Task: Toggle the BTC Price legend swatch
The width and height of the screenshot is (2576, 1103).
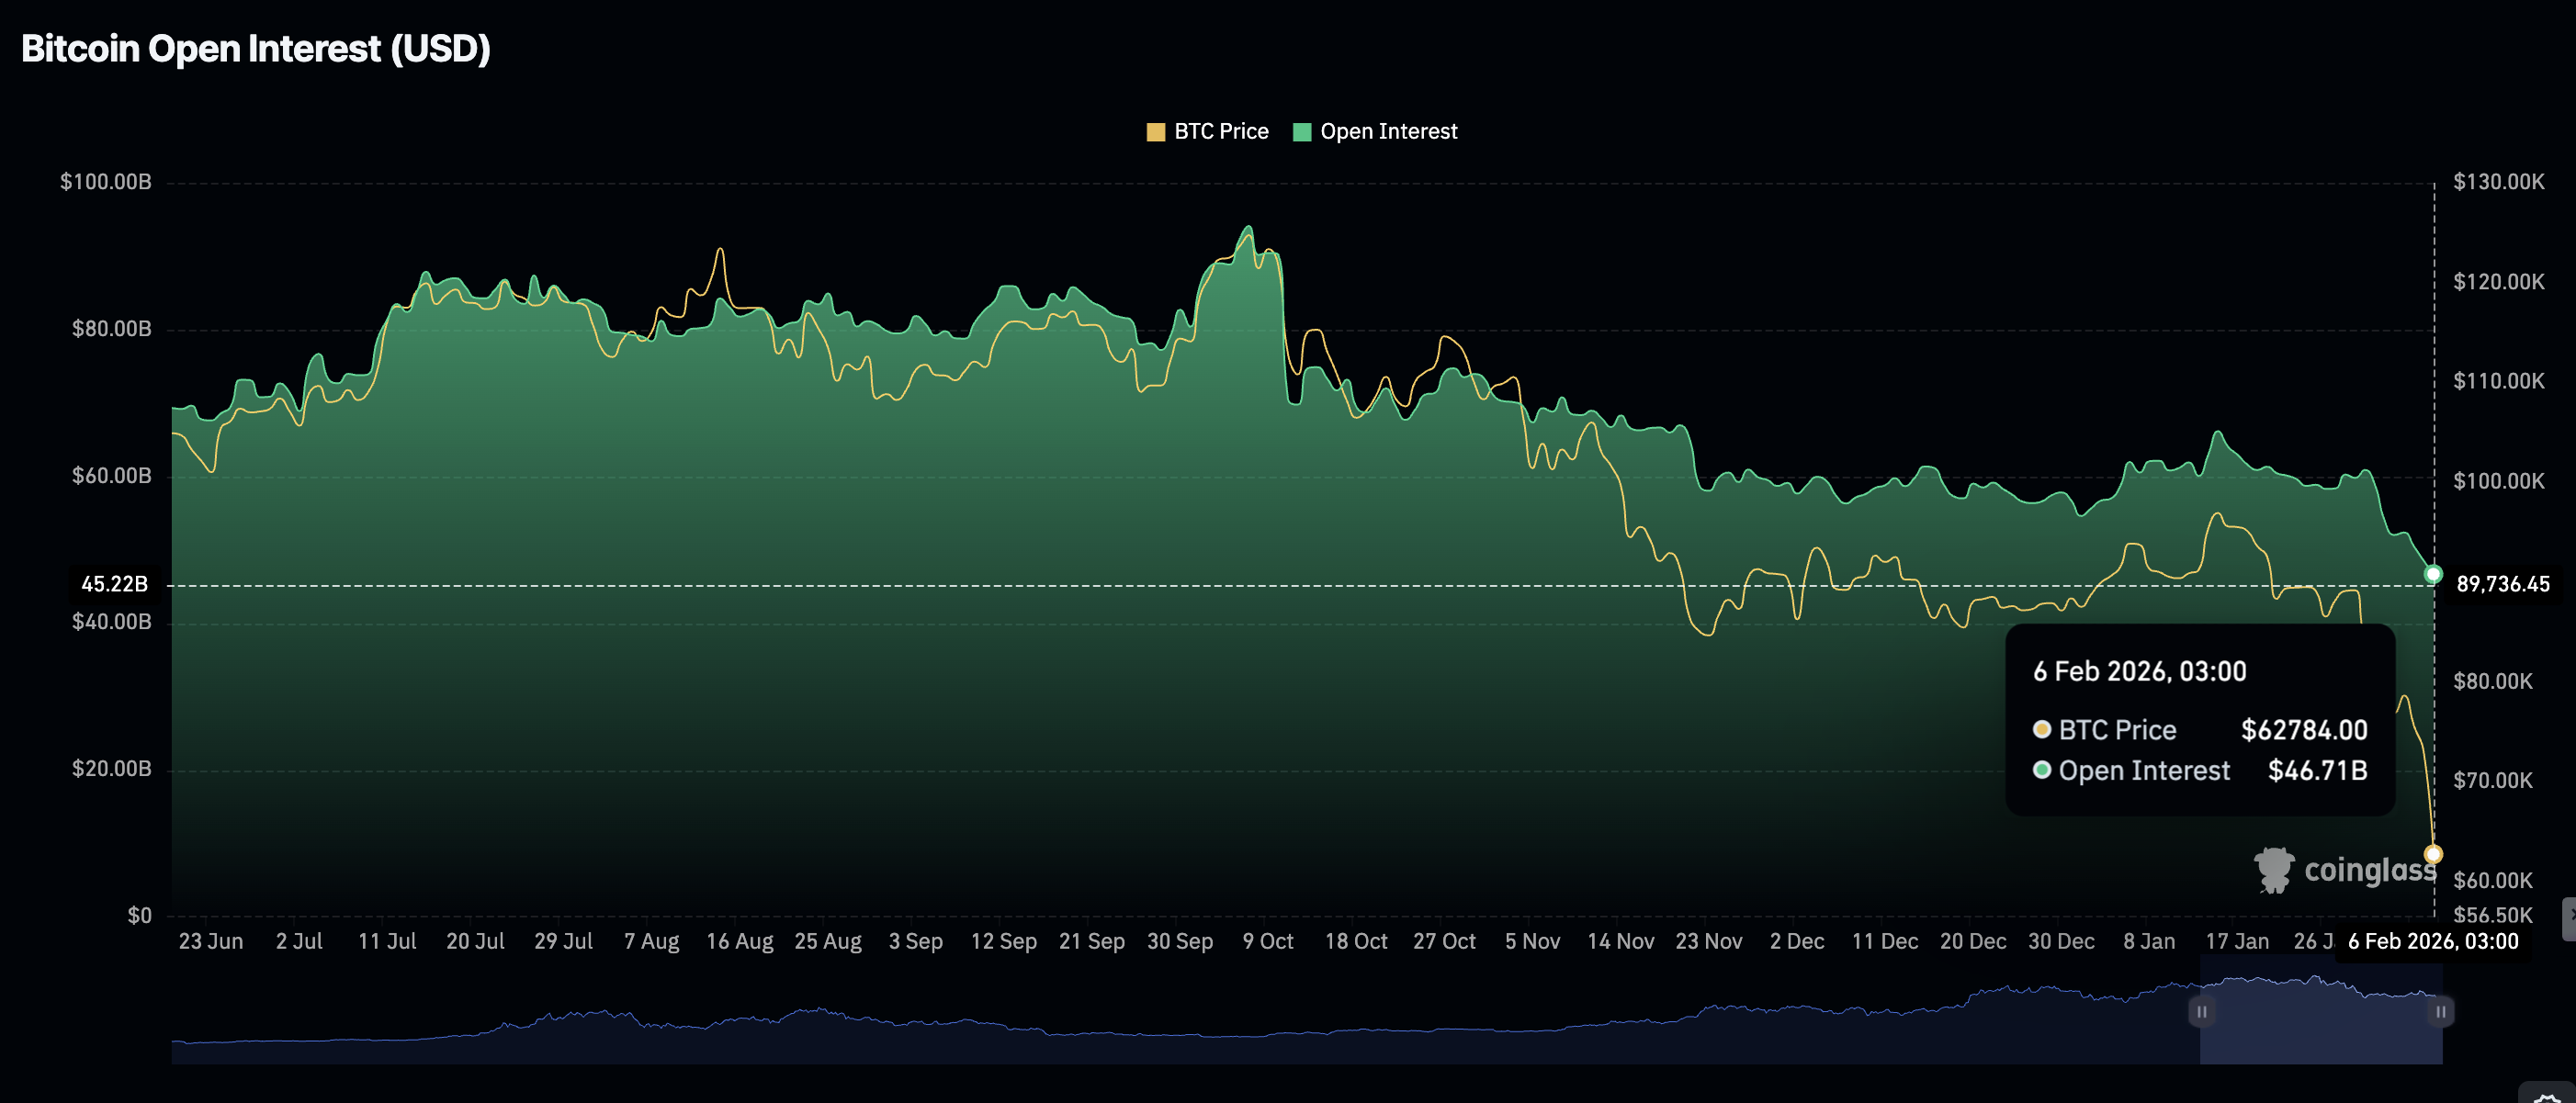Action: 1155,132
